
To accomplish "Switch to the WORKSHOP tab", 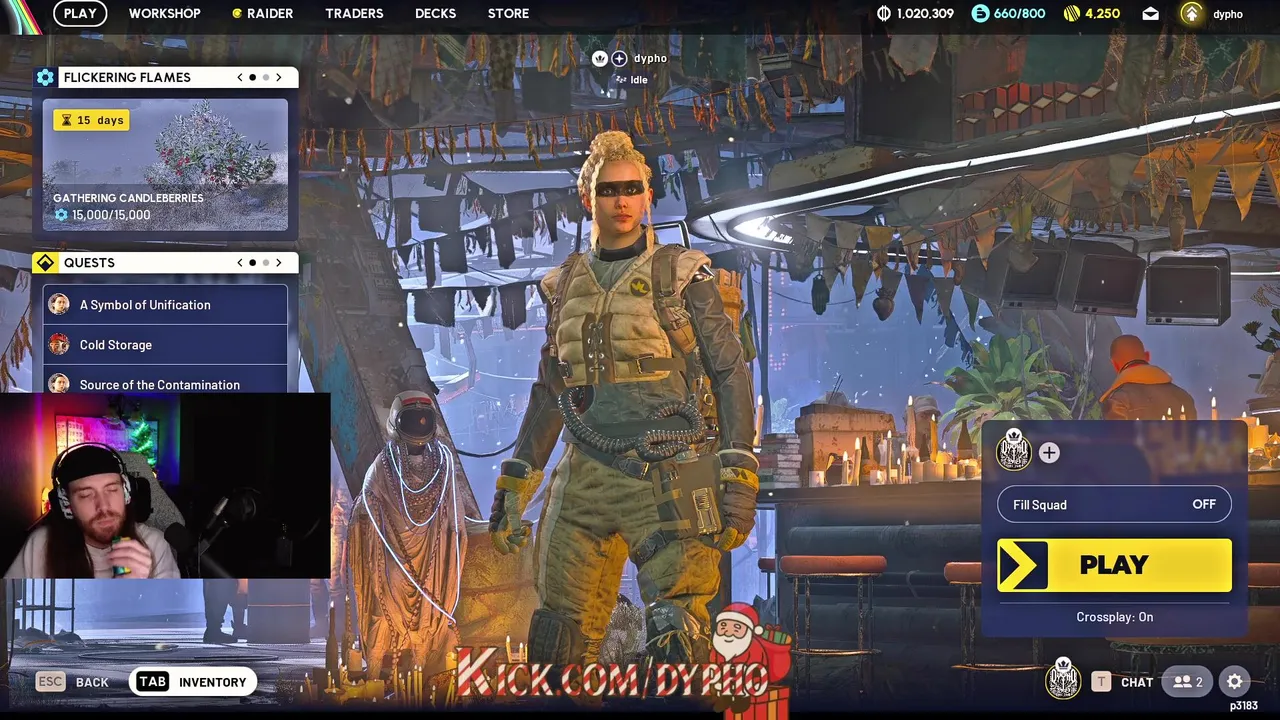I will (x=165, y=13).
